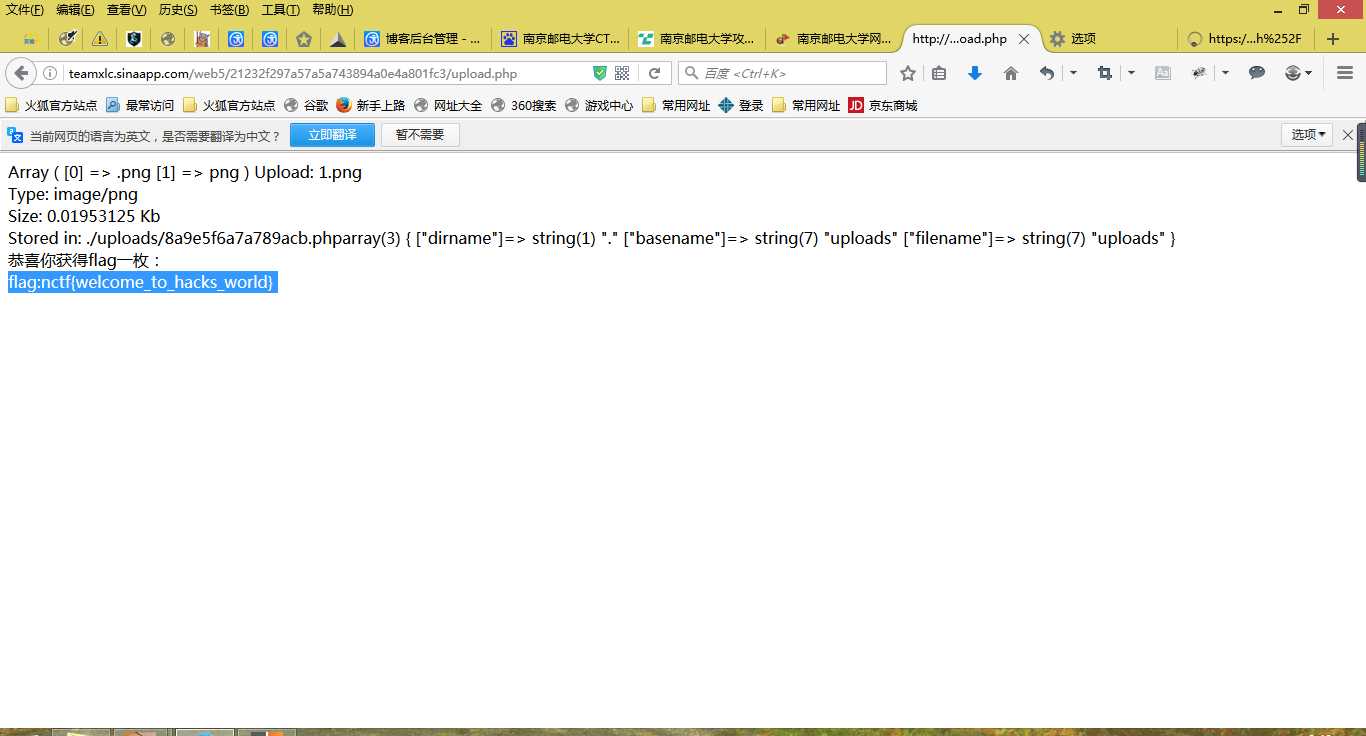Viewport: 1366px width, 736px height.
Task: Close the upload.php tab
Action: (1023, 39)
